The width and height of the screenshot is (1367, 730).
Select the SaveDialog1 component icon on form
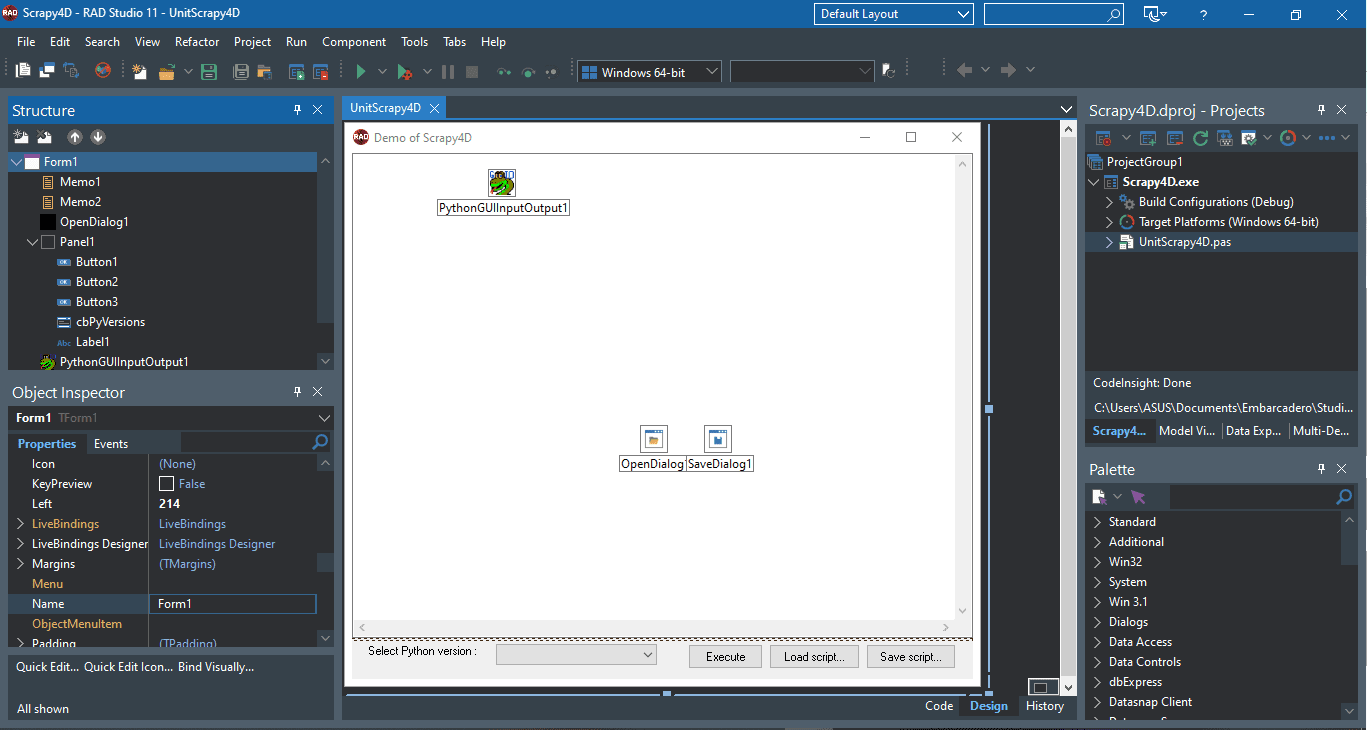click(718, 439)
